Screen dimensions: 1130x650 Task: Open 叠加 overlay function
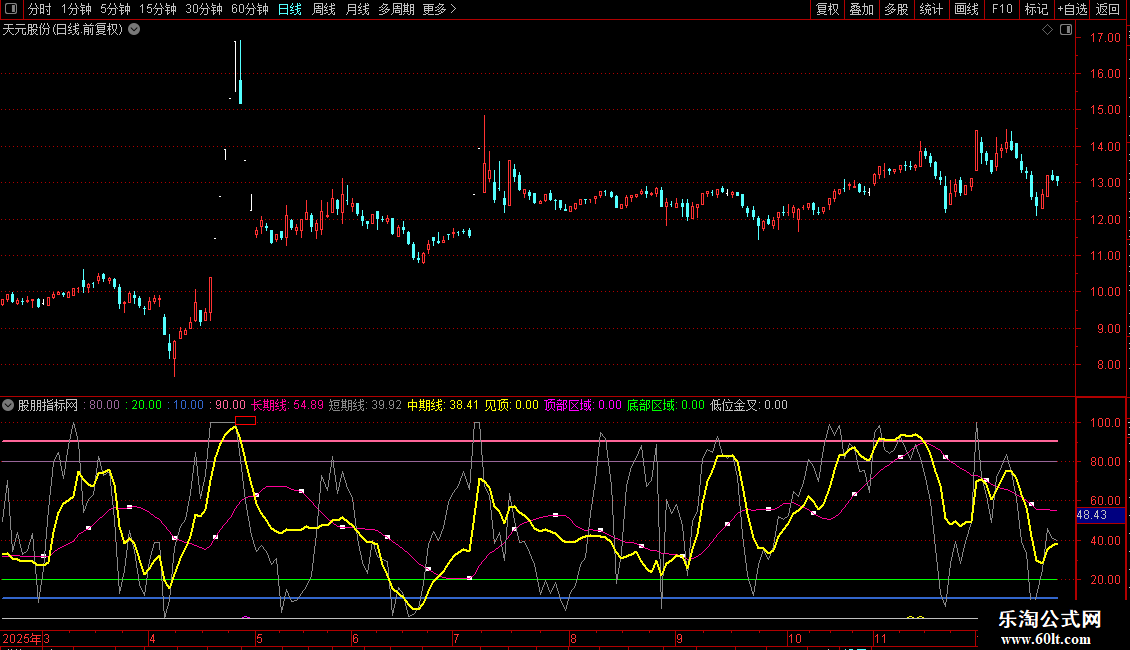(861, 10)
